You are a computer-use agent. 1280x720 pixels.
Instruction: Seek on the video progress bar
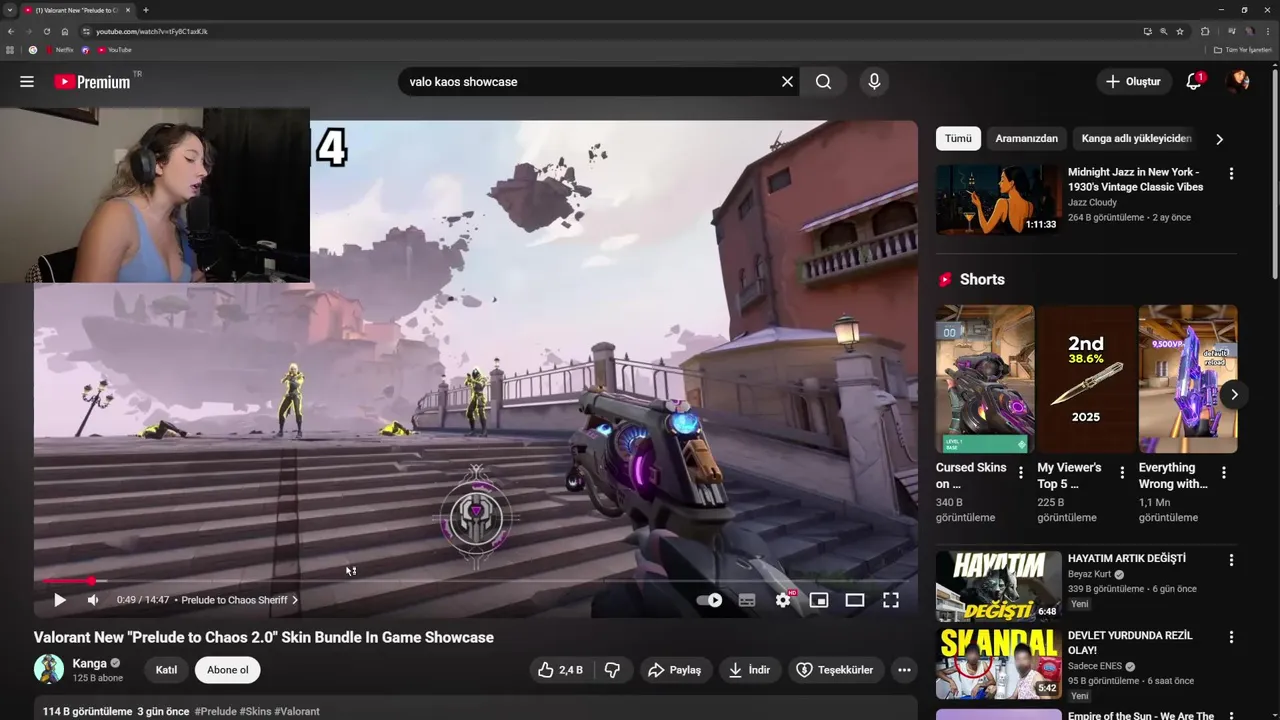[x=475, y=581]
